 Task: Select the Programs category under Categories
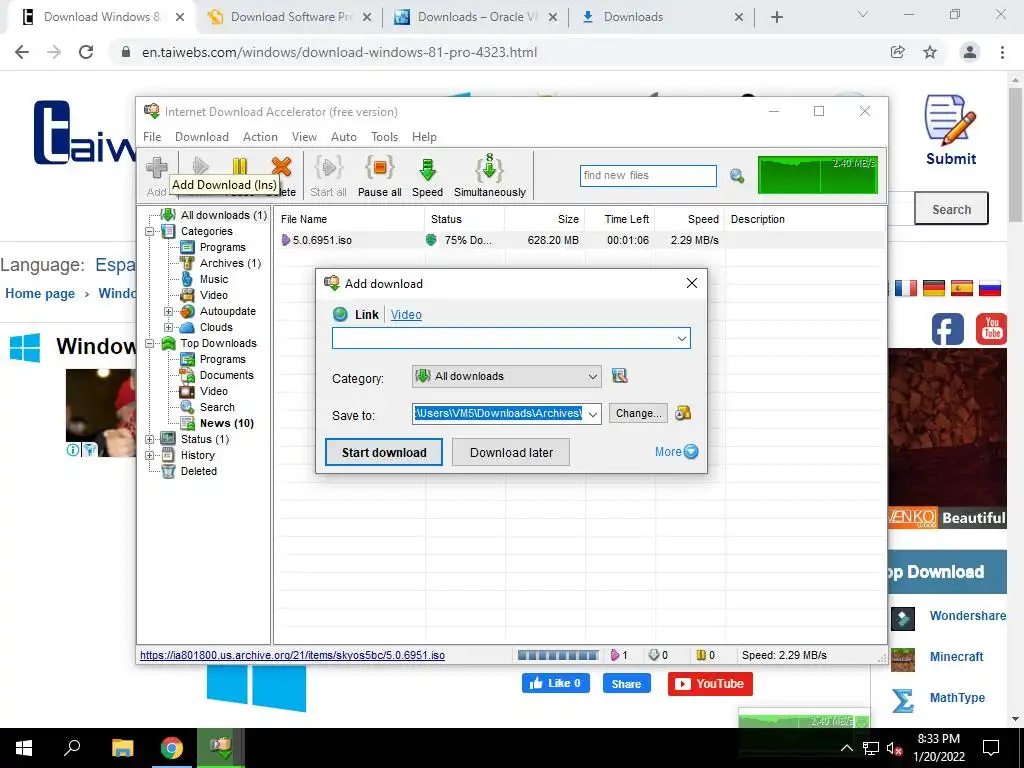[222, 247]
